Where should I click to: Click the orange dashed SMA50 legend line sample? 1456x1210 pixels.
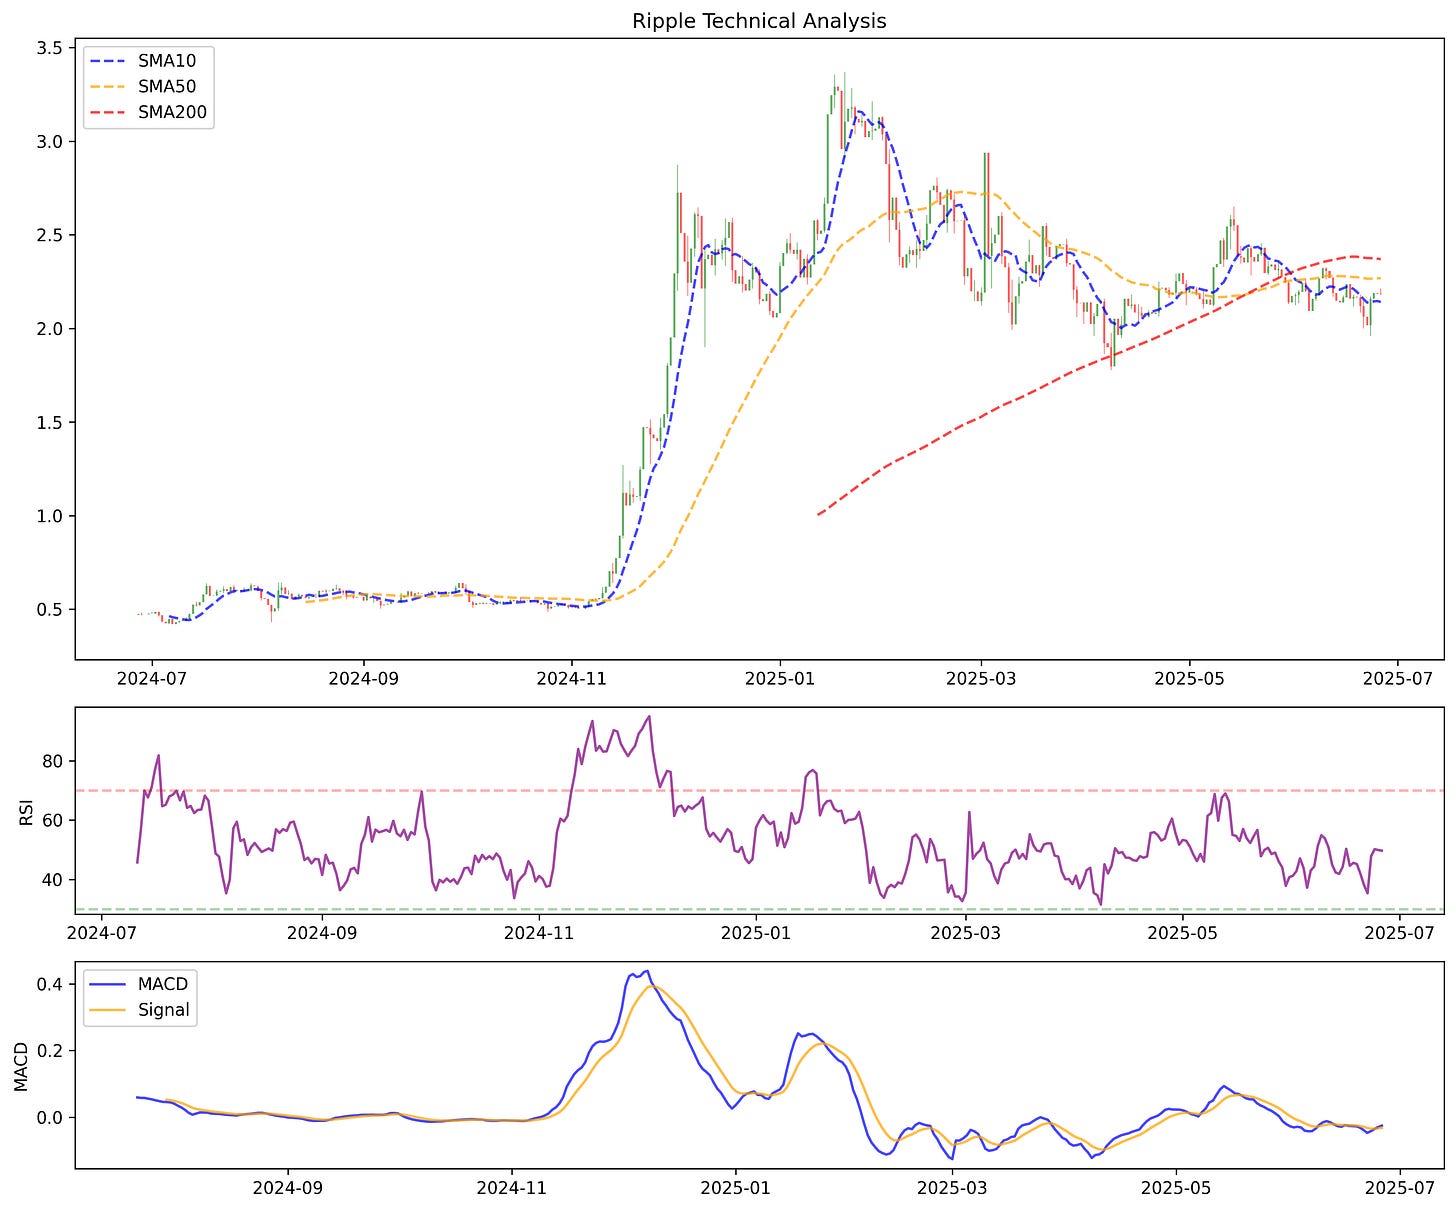109,88
